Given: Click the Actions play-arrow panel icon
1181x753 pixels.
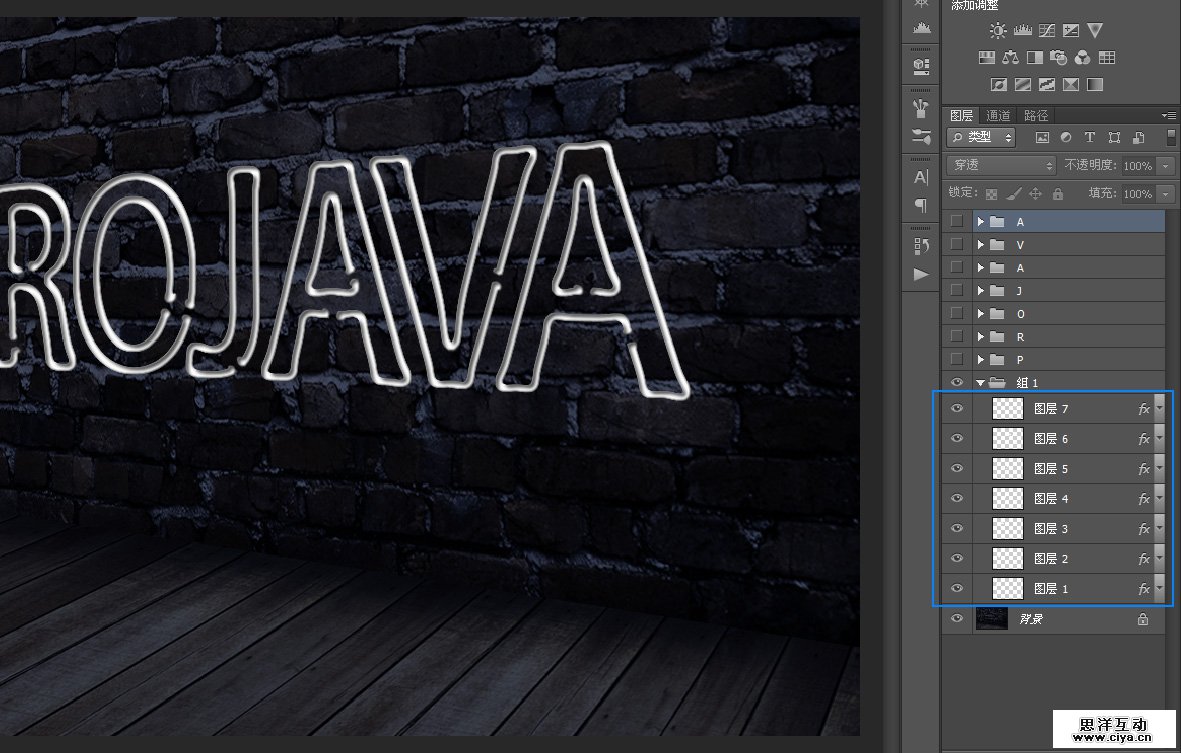Looking at the screenshot, I should point(921,274).
